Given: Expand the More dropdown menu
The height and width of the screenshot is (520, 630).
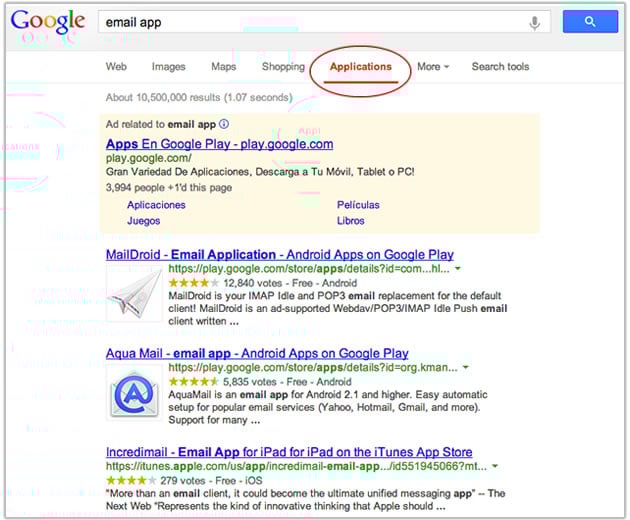Looking at the screenshot, I should pyautogui.click(x=433, y=67).
